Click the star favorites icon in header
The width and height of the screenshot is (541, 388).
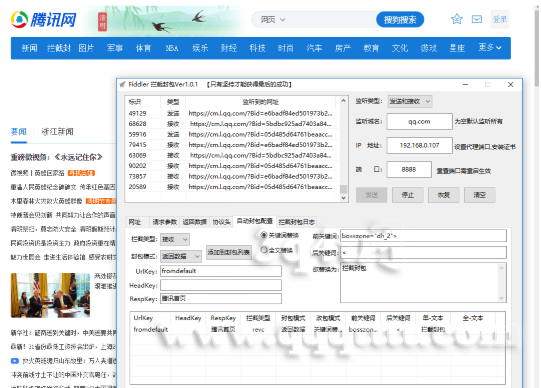click(x=456, y=19)
